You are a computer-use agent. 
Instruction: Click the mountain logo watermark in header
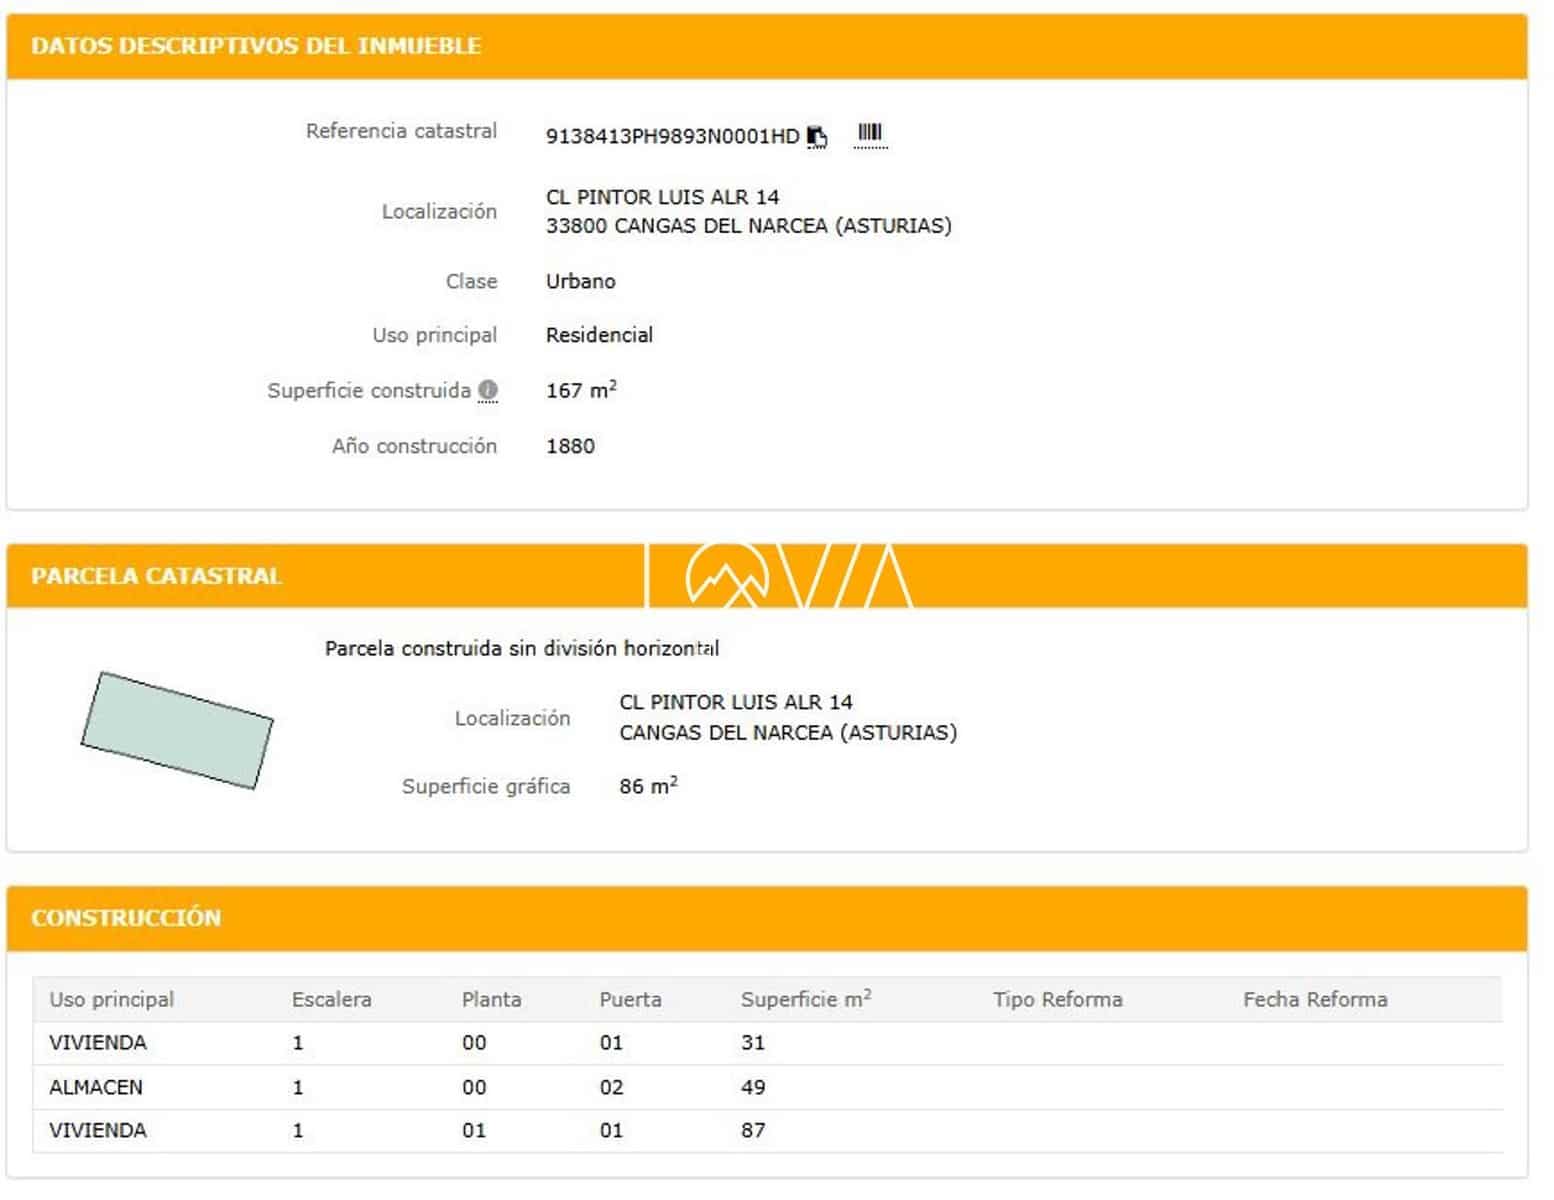(x=727, y=577)
